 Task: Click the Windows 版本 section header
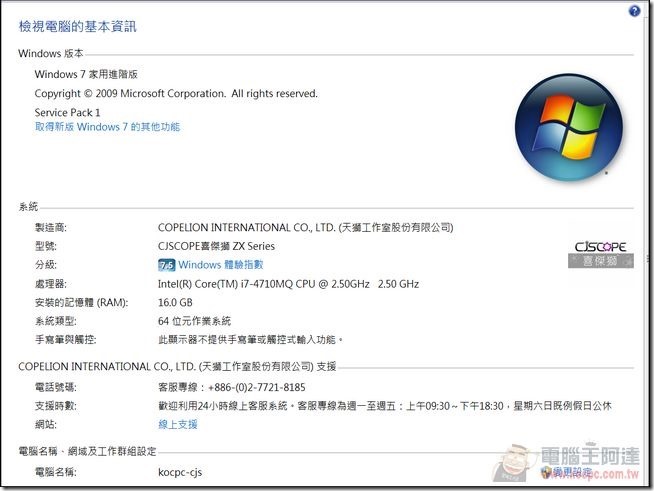(x=51, y=53)
